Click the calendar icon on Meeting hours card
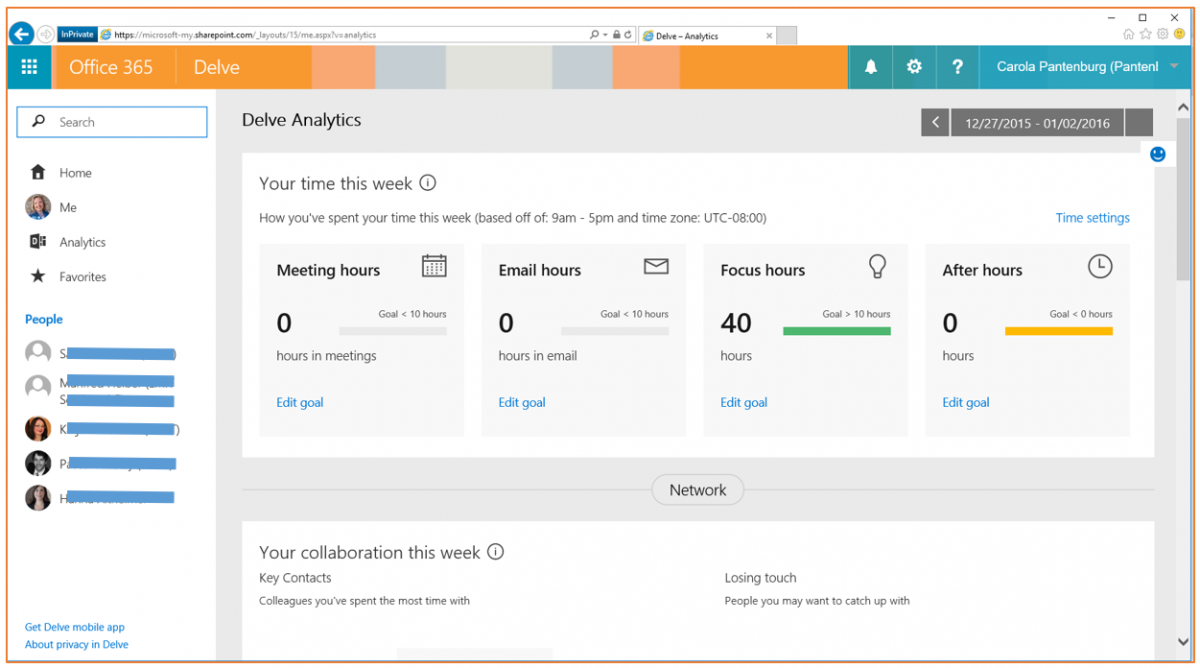The image size is (1200, 668). coord(434,266)
